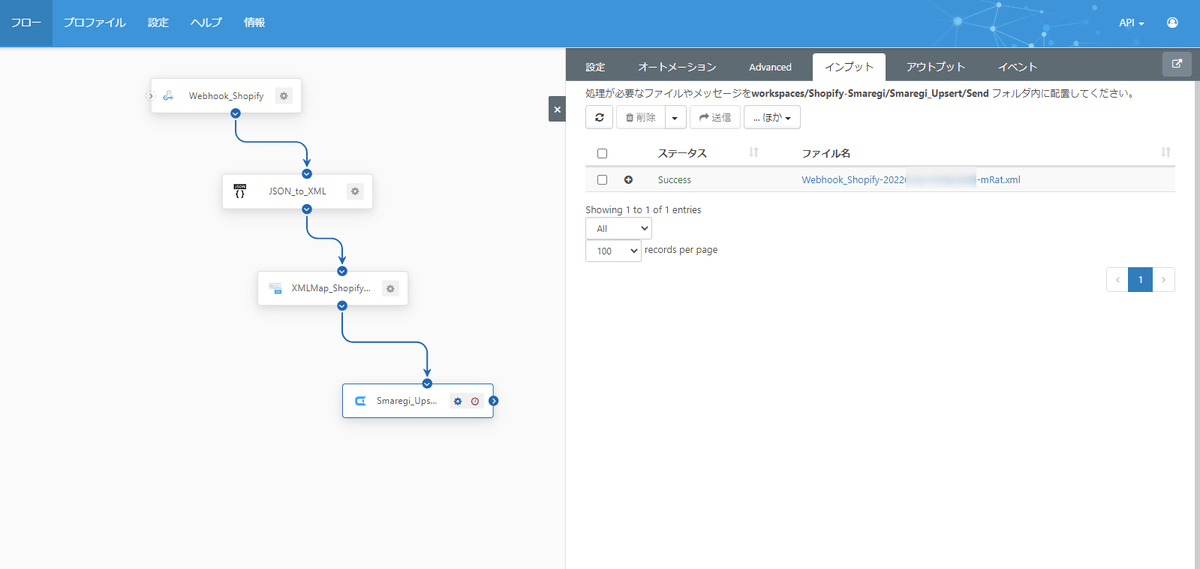Refresh the input file list
1200x569 pixels.
[x=599, y=117]
